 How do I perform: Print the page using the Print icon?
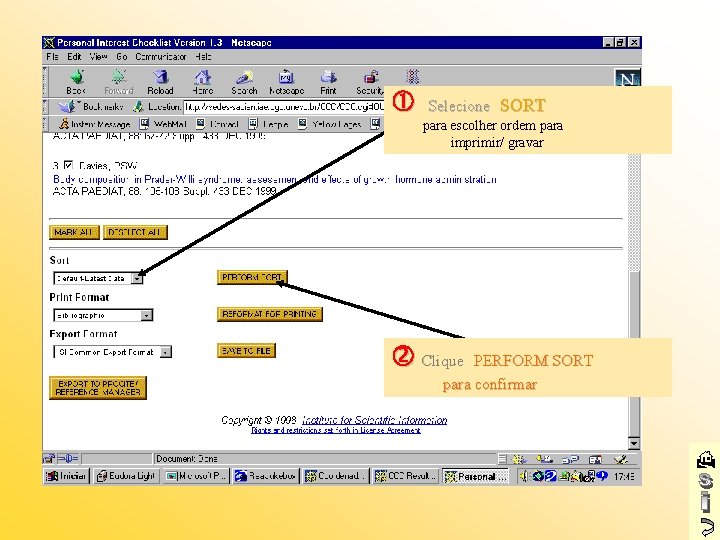[x=328, y=82]
